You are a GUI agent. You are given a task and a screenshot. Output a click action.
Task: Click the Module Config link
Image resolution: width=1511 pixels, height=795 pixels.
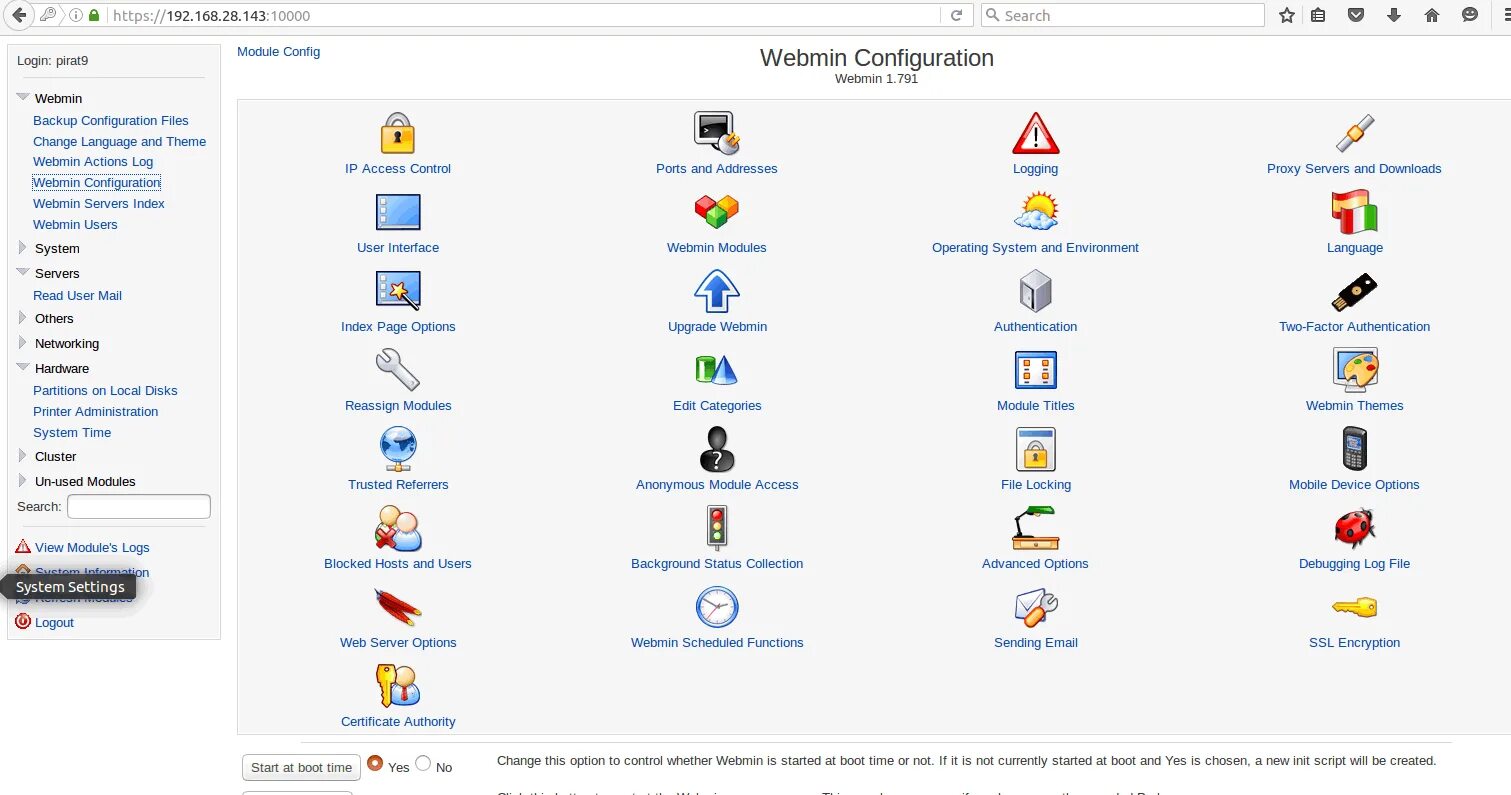click(278, 51)
